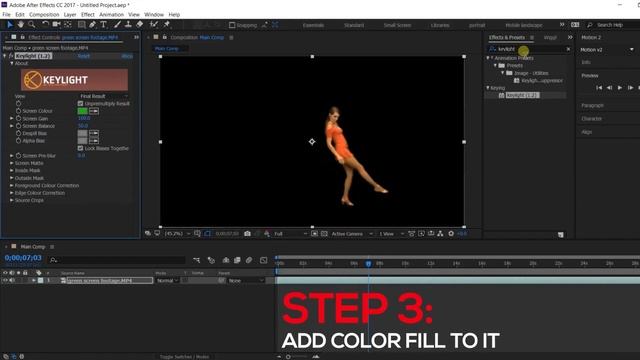Select the arrow Selection tool
The height and width of the screenshot is (360, 640).
(10, 25)
